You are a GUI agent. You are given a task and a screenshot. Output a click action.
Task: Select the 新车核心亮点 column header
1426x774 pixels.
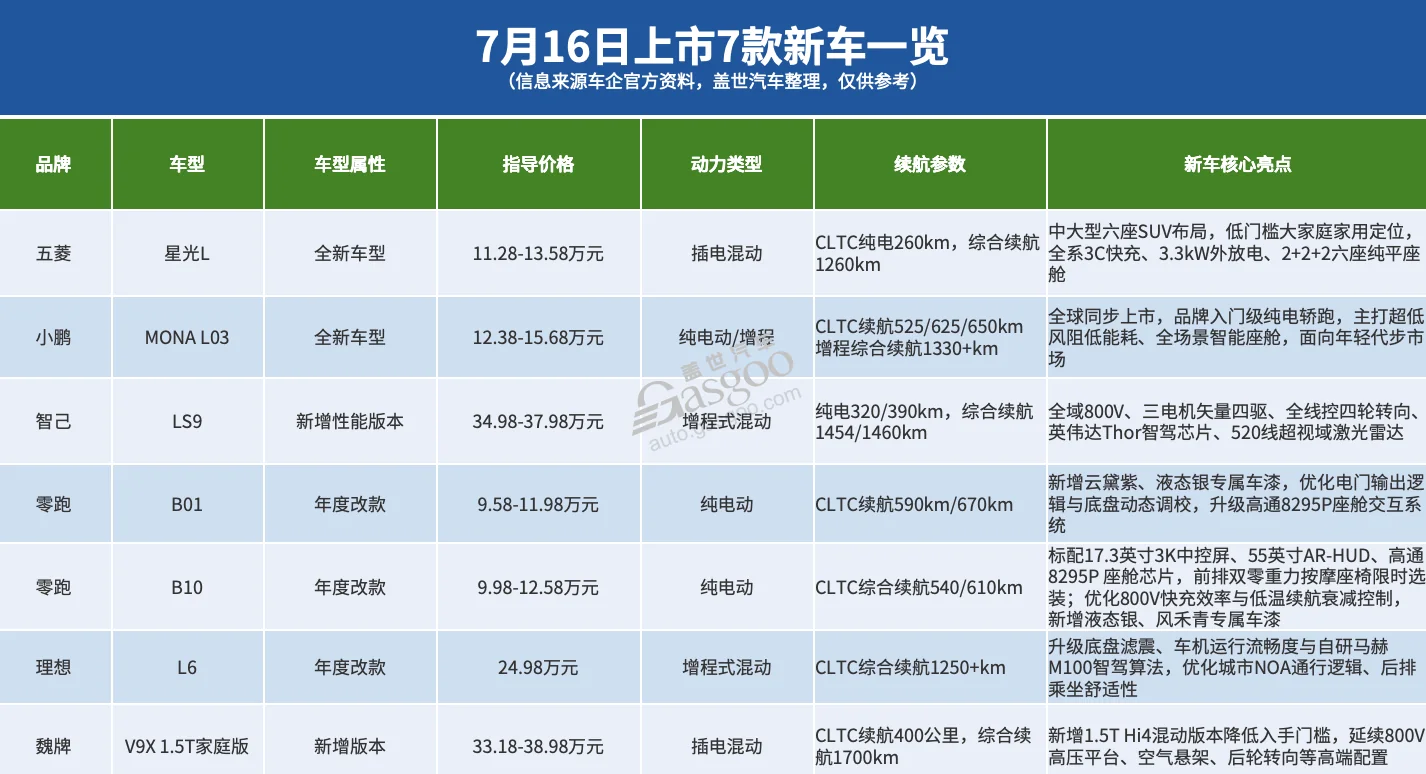(x=1237, y=164)
